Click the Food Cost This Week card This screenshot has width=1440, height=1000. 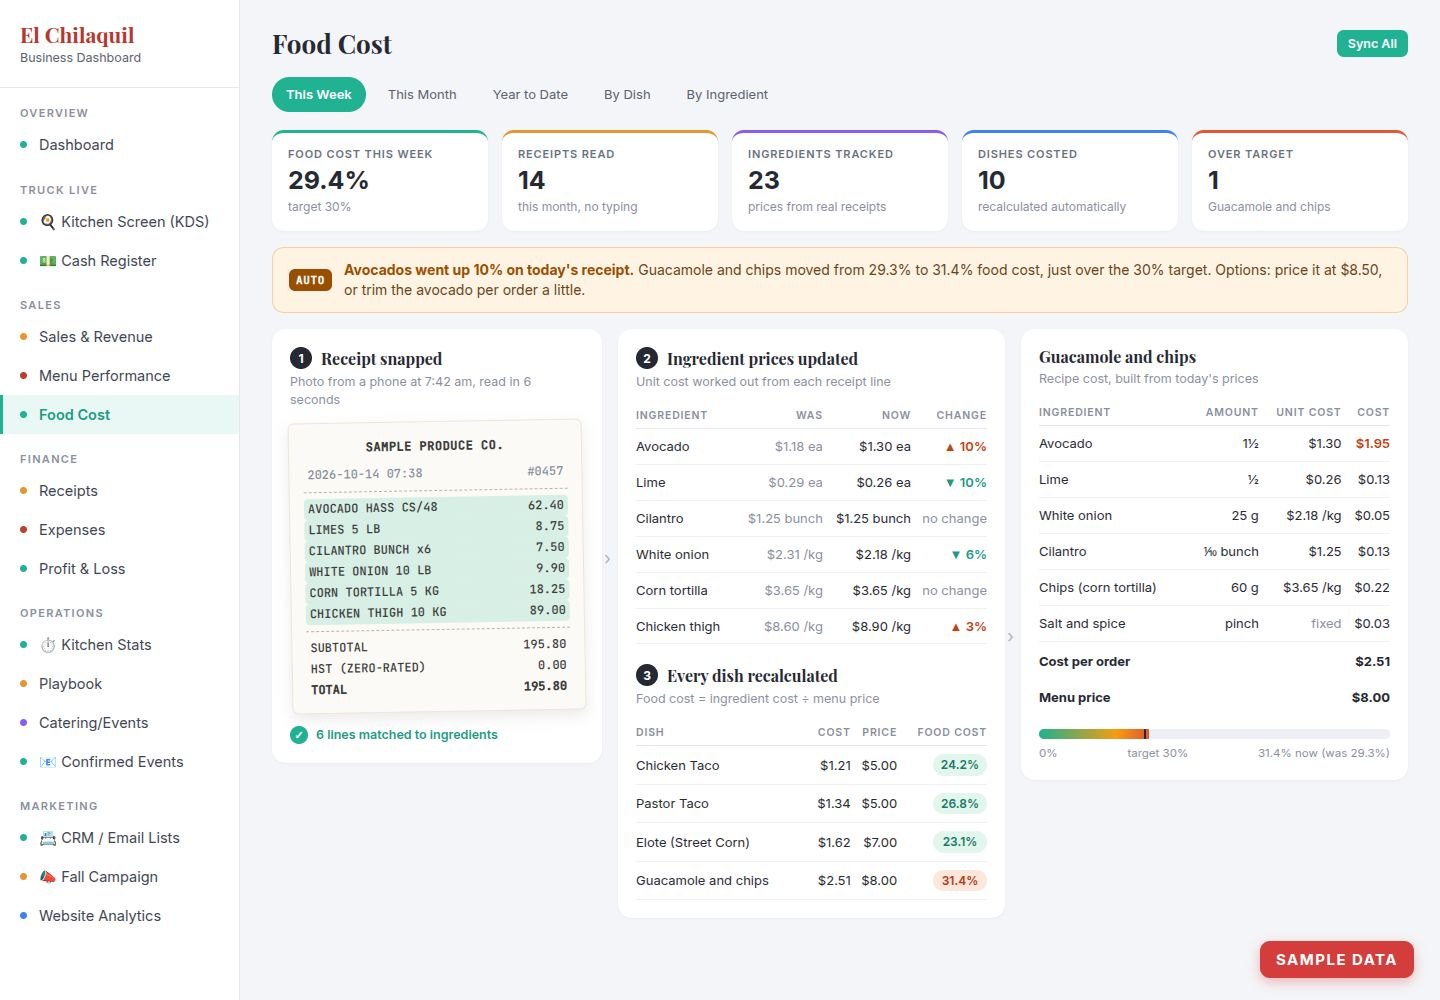(380, 181)
